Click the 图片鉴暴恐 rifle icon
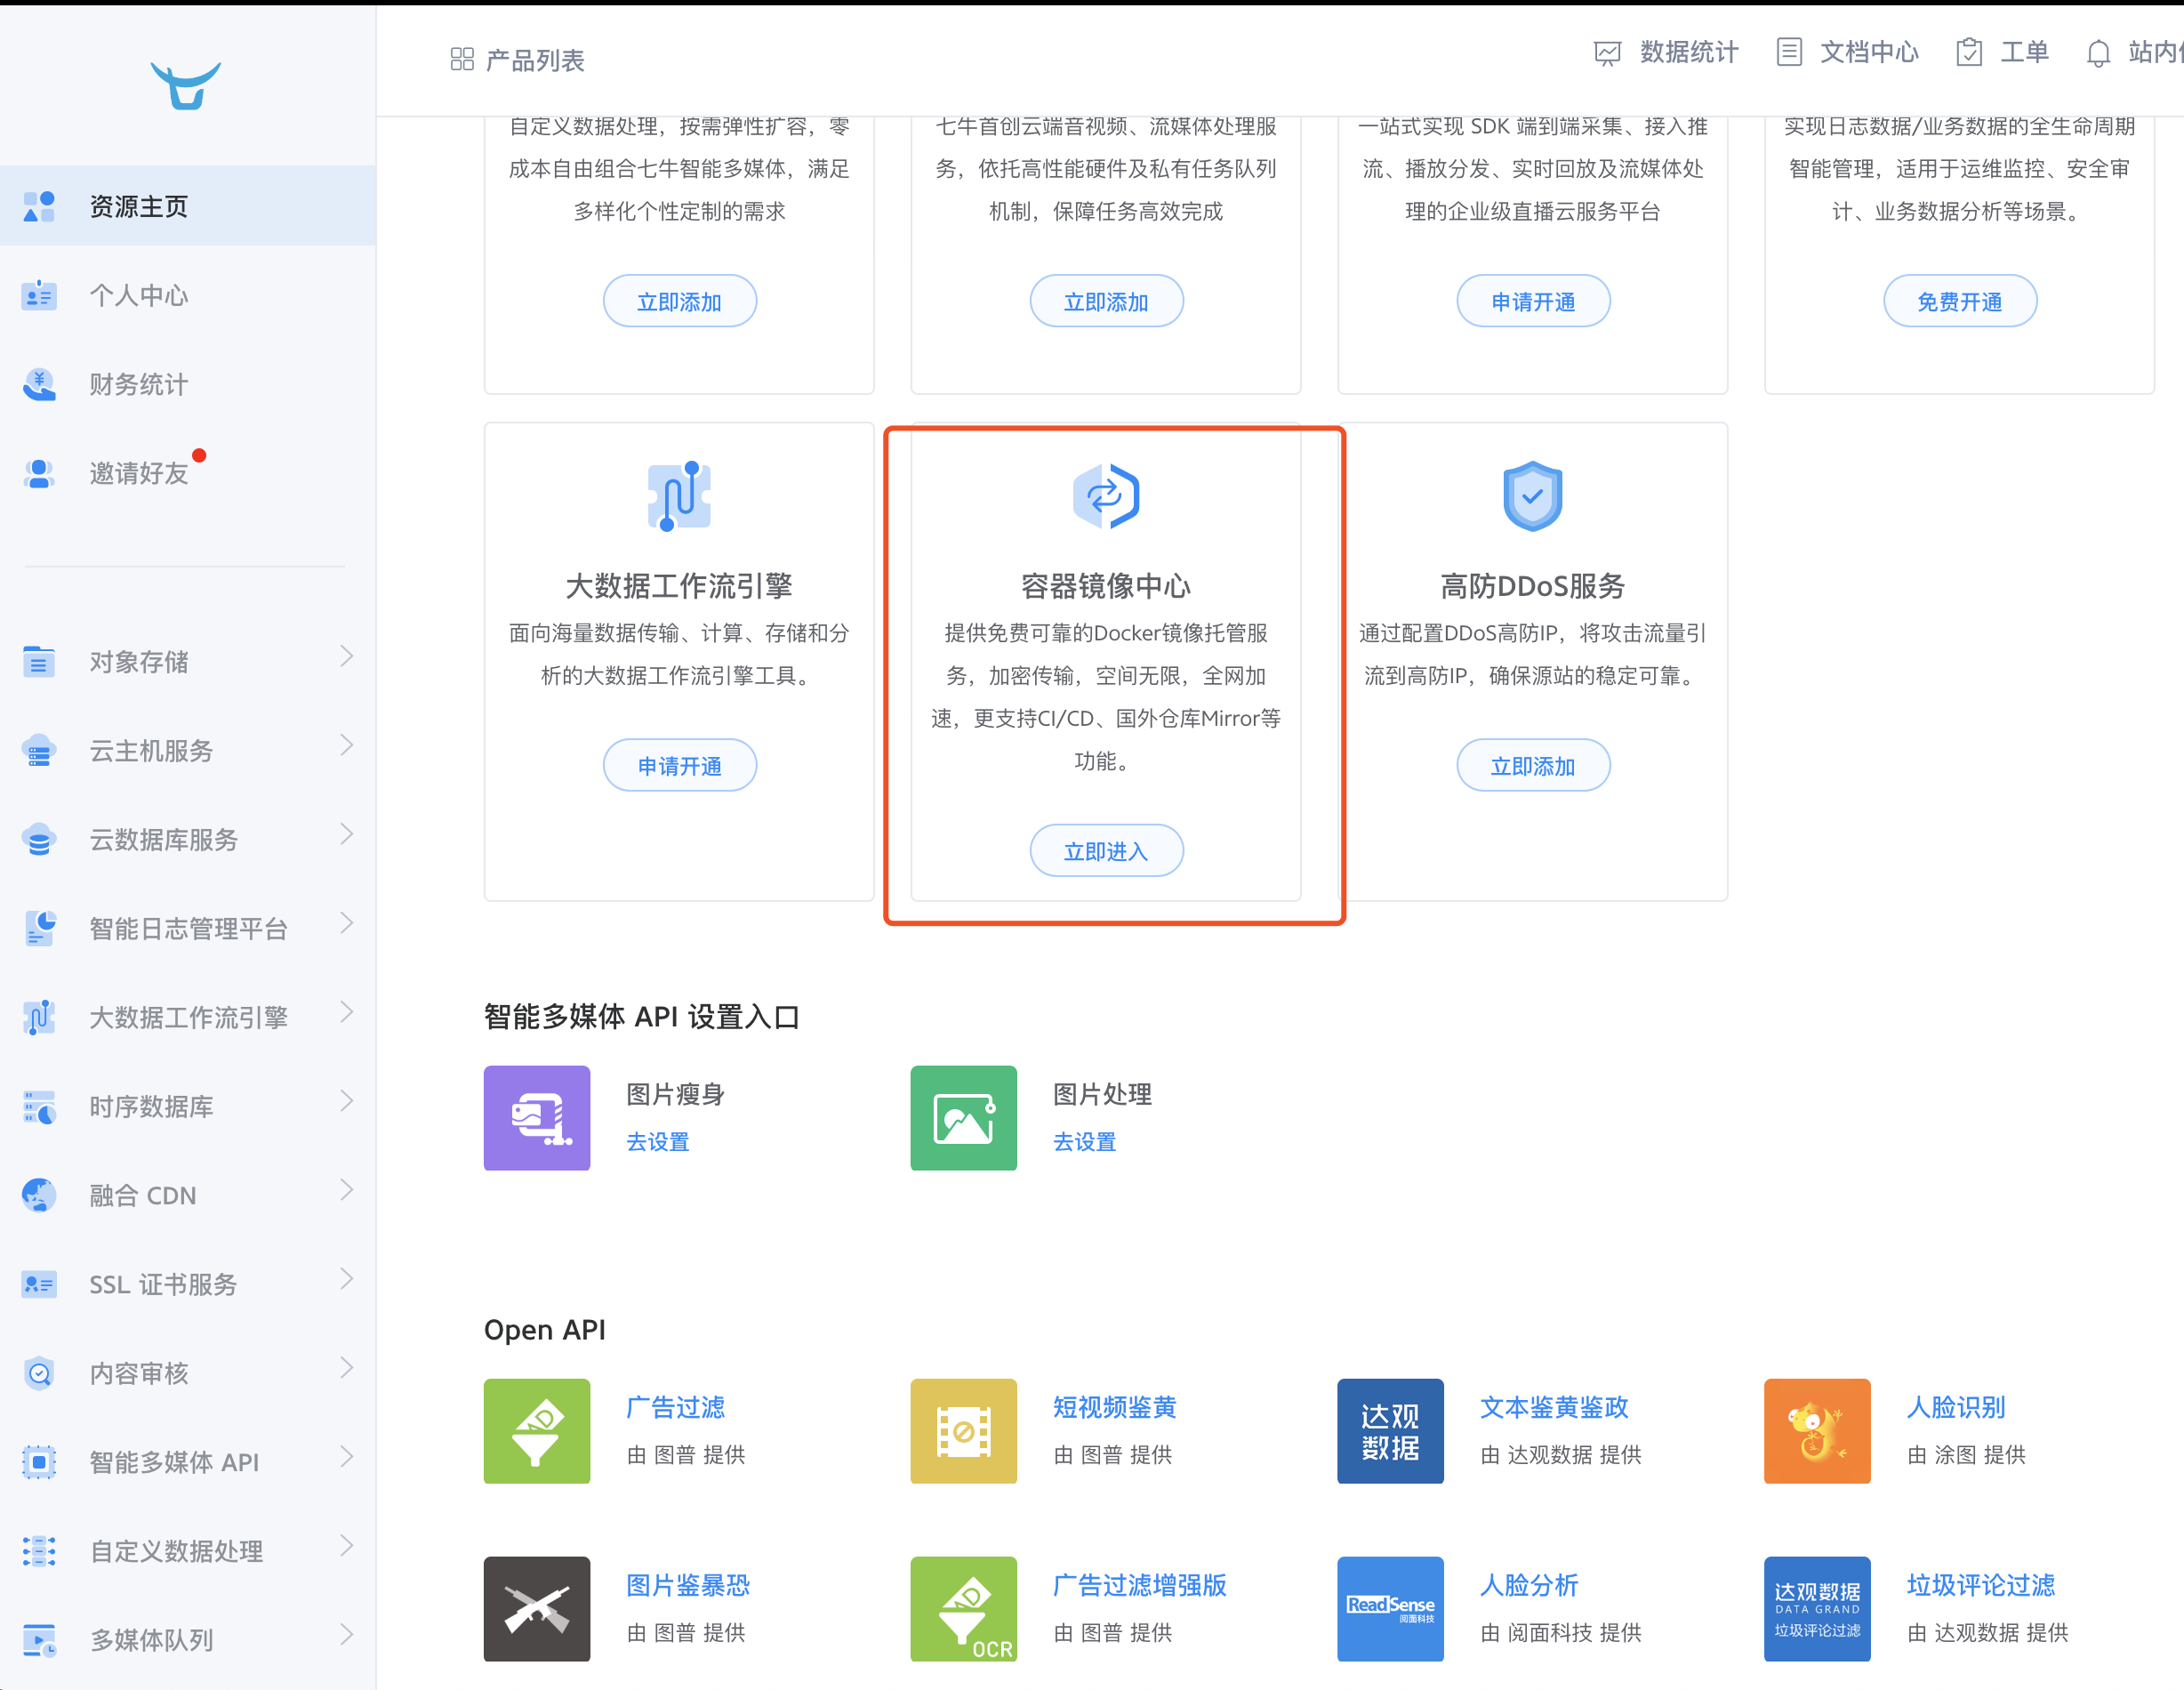The height and width of the screenshot is (1690, 2184). pos(537,1608)
